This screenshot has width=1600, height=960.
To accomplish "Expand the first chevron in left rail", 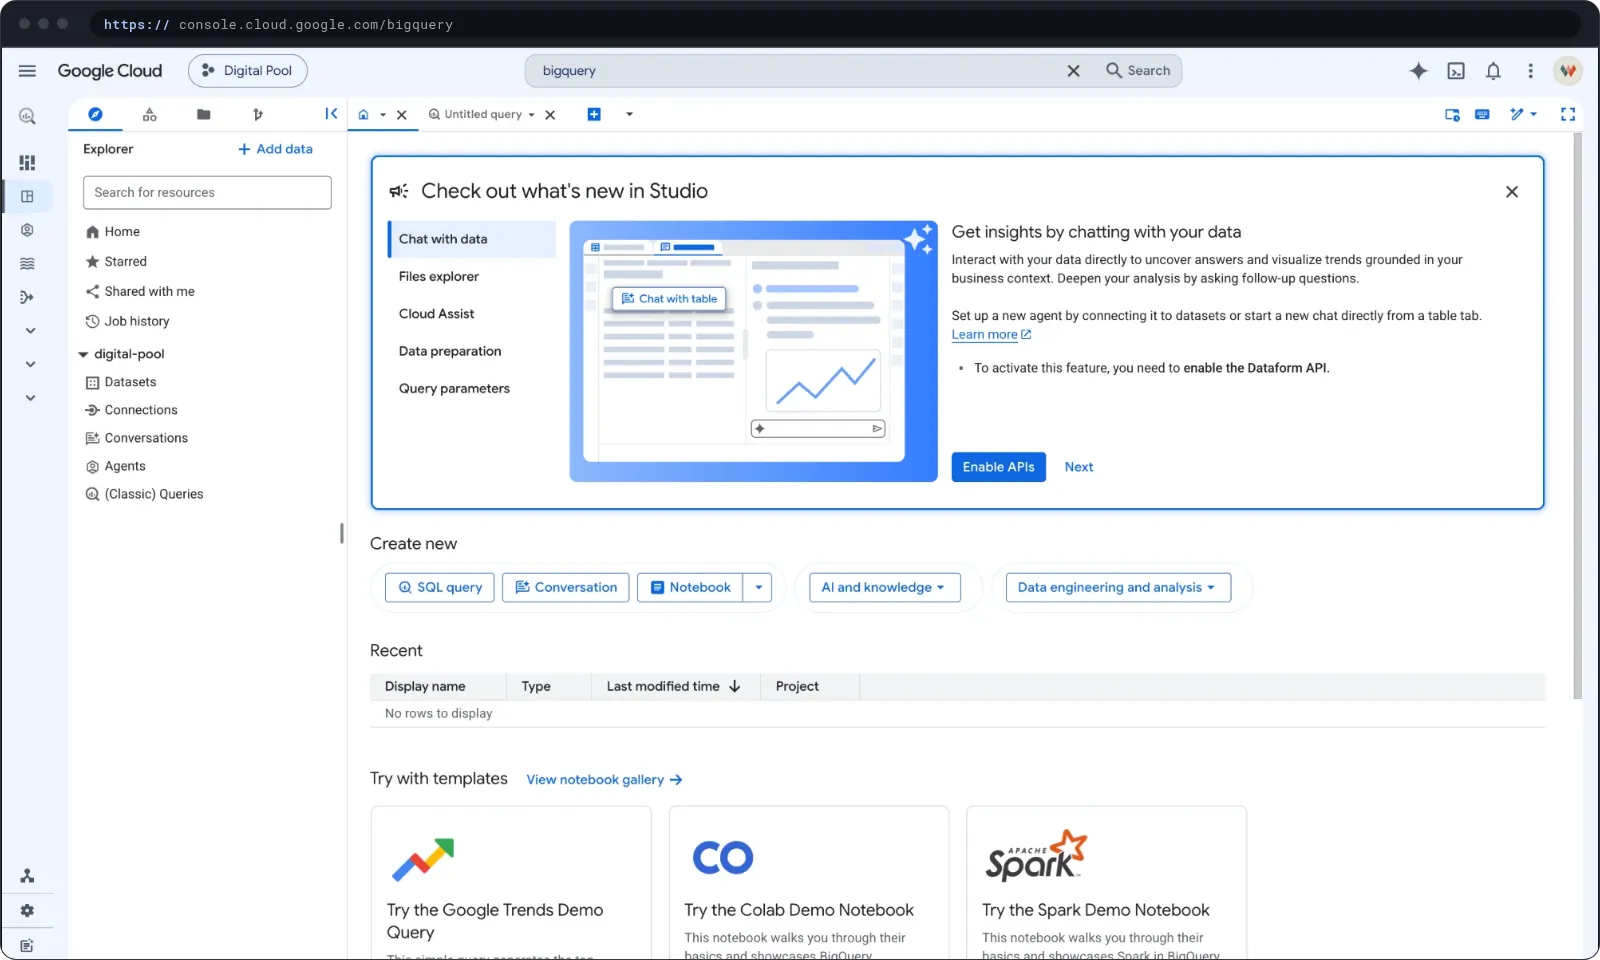I will tap(30, 331).
